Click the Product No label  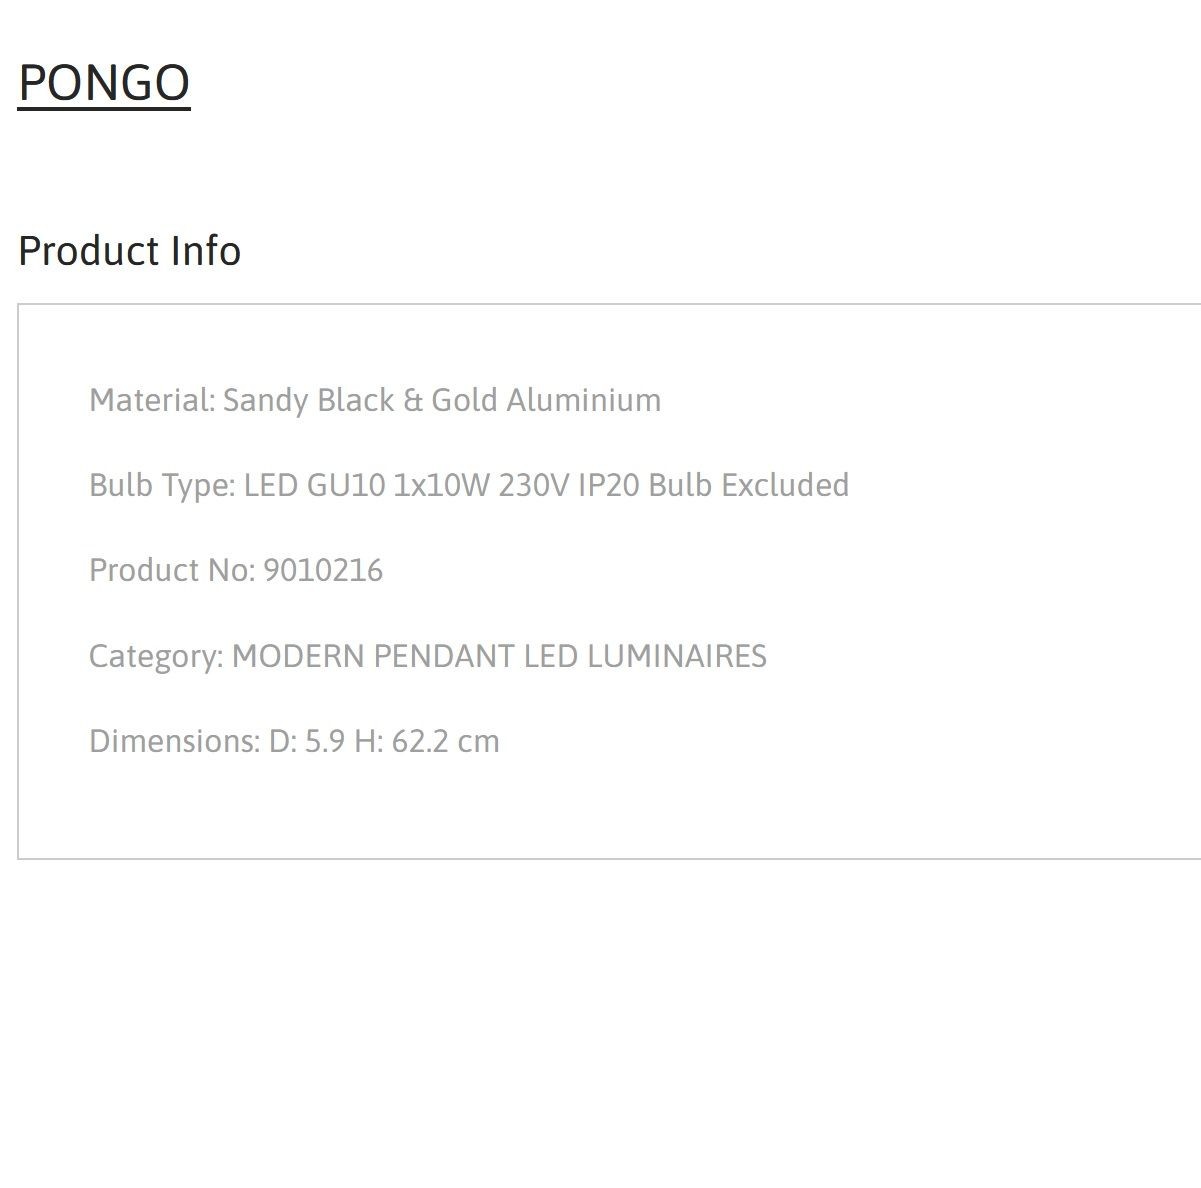click(172, 570)
